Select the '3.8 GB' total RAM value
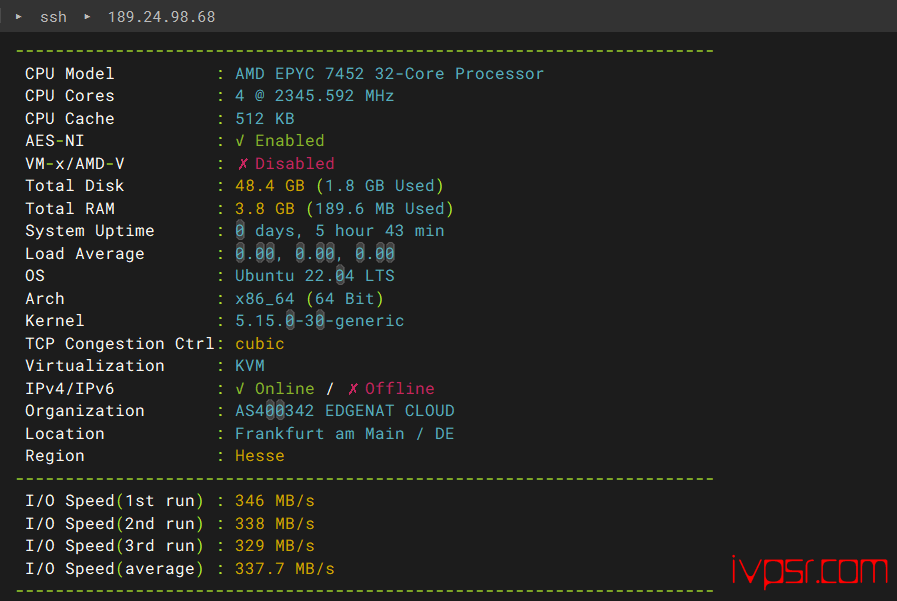Viewport: 897px width, 601px height. pyautogui.click(x=264, y=209)
